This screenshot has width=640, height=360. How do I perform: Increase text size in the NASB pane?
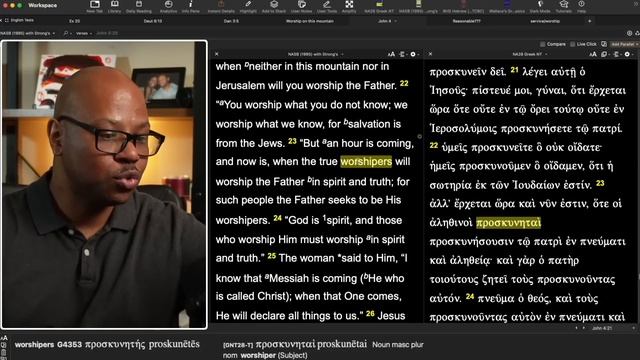pos(391,54)
